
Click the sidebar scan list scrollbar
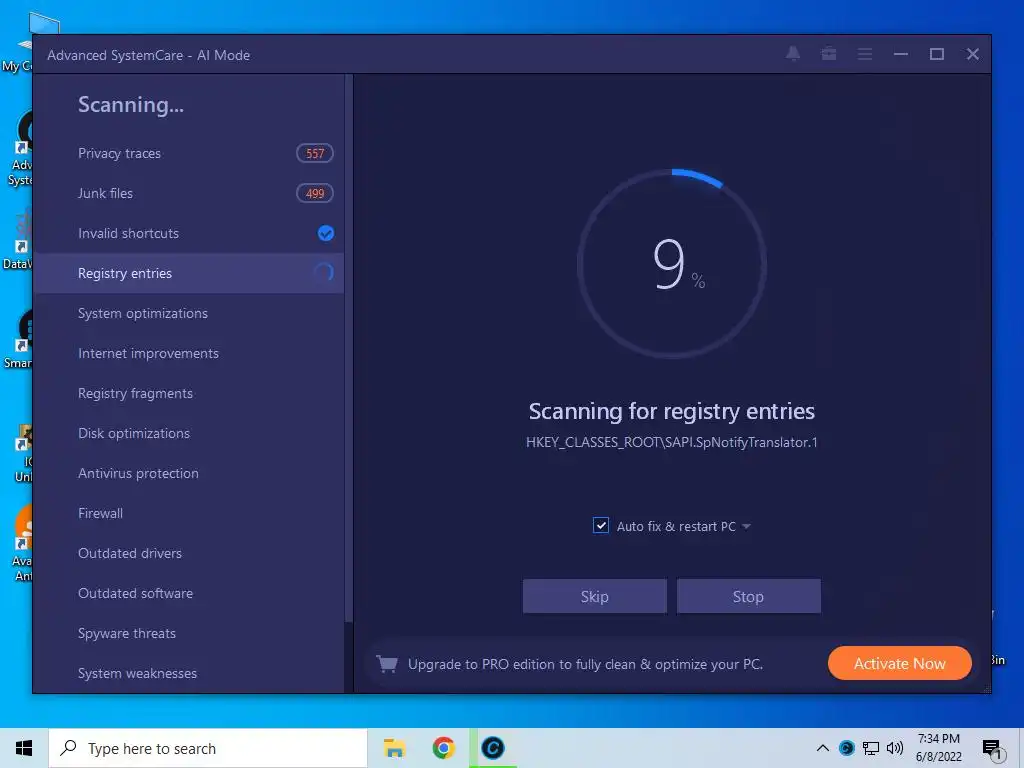click(x=349, y=347)
